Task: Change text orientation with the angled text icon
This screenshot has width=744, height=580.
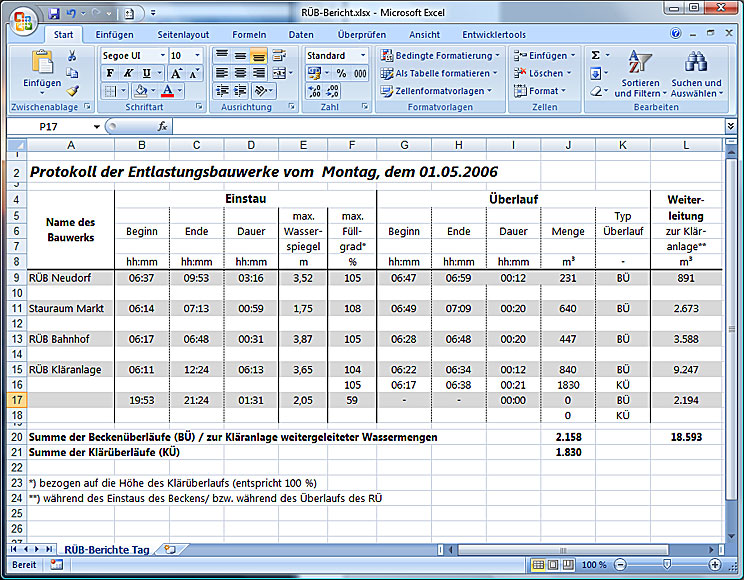Action: pos(261,91)
